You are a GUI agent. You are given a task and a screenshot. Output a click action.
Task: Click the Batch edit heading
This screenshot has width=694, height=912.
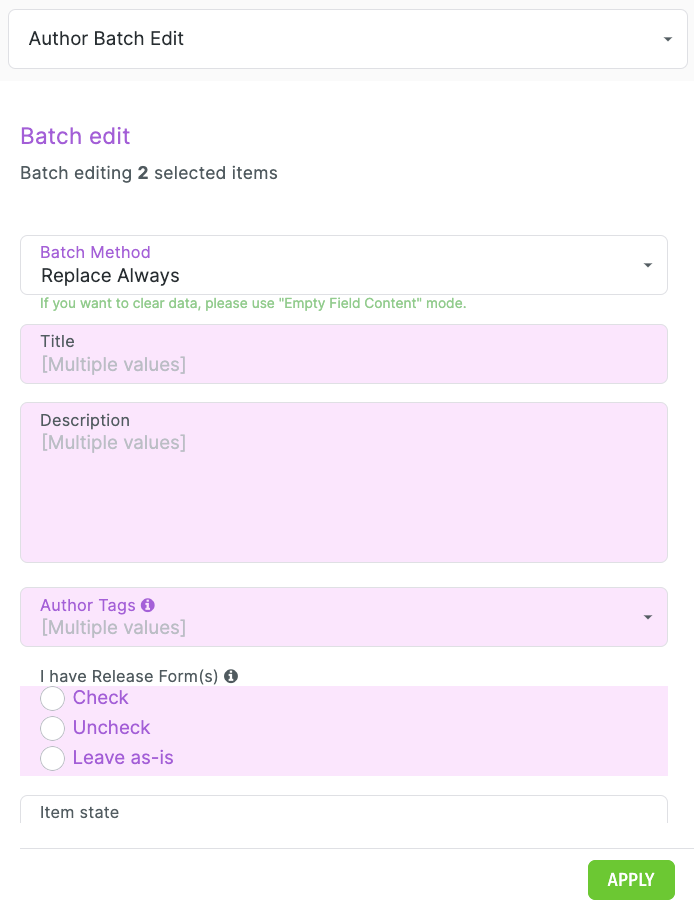pos(75,136)
